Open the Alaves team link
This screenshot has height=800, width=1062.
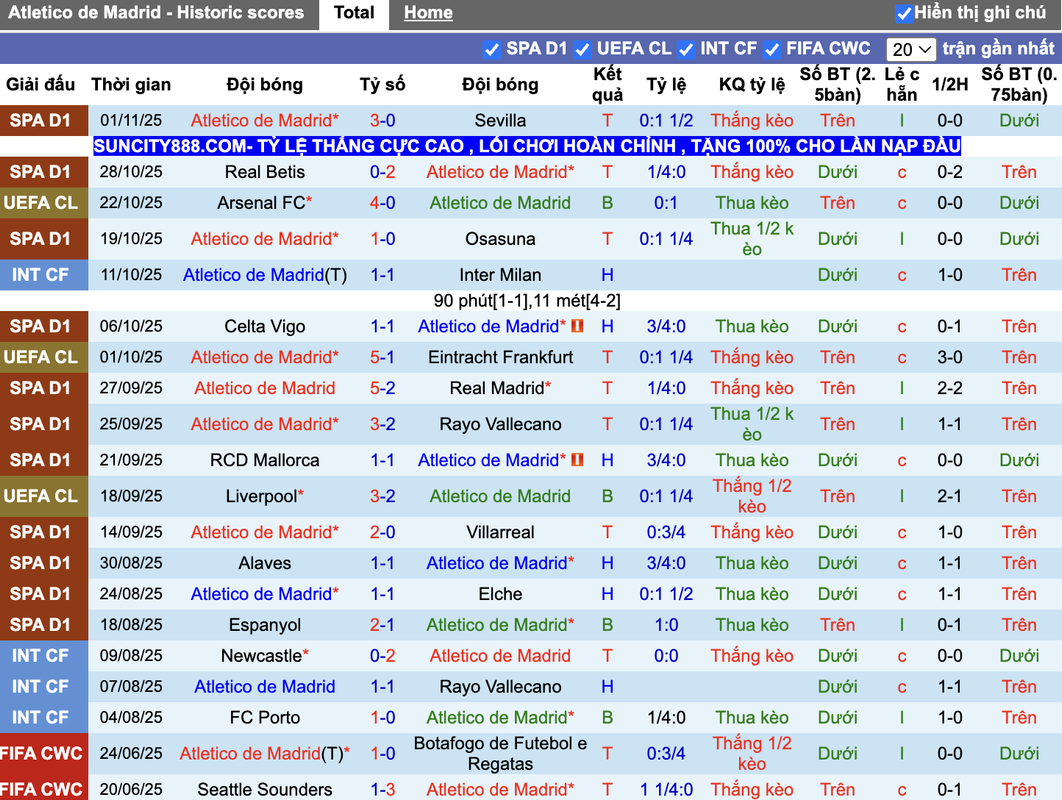tap(265, 564)
